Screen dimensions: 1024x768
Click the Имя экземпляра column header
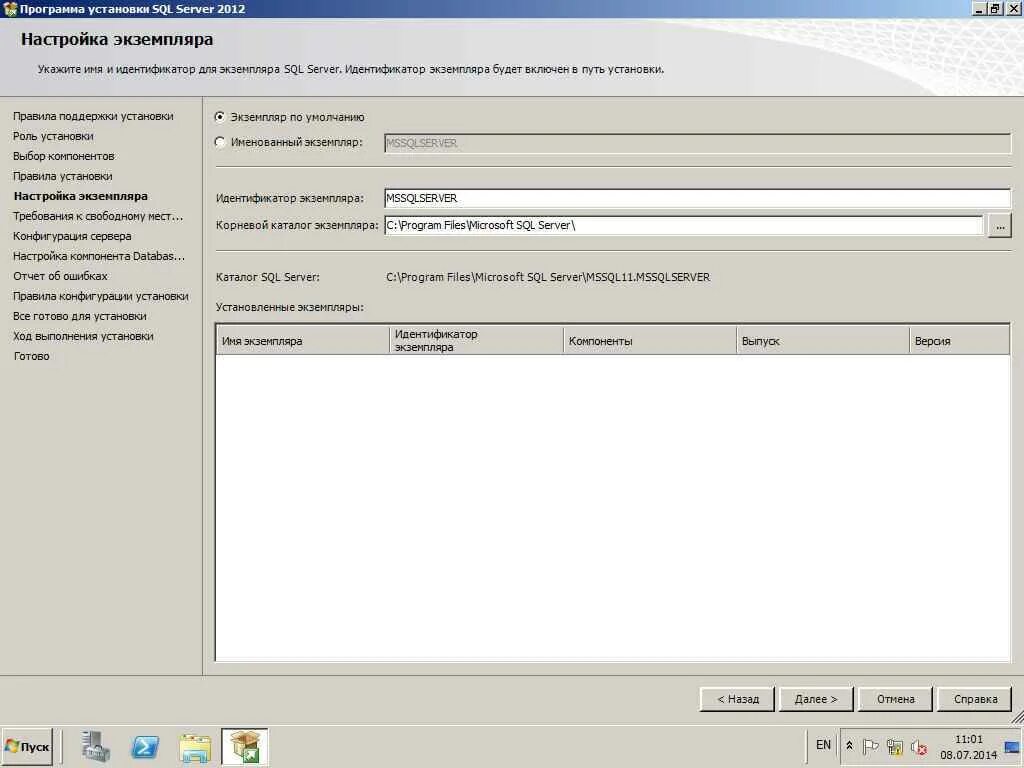(302, 341)
